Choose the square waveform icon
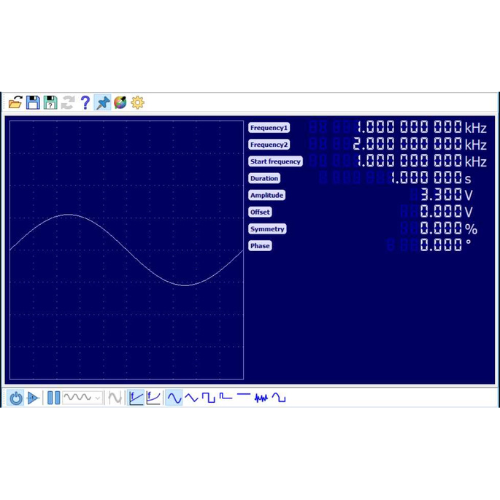 pyautogui.click(x=209, y=398)
